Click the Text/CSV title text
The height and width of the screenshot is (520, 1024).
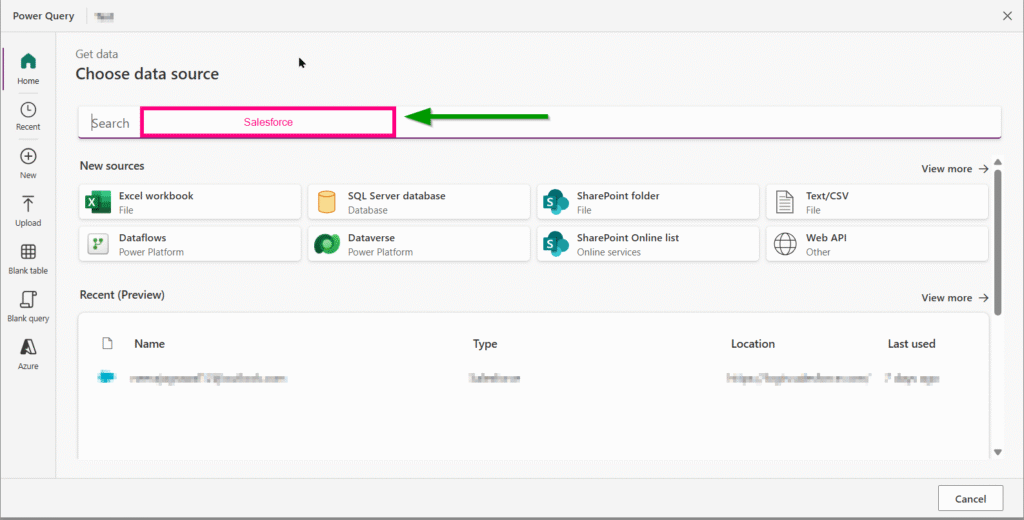pos(827,196)
